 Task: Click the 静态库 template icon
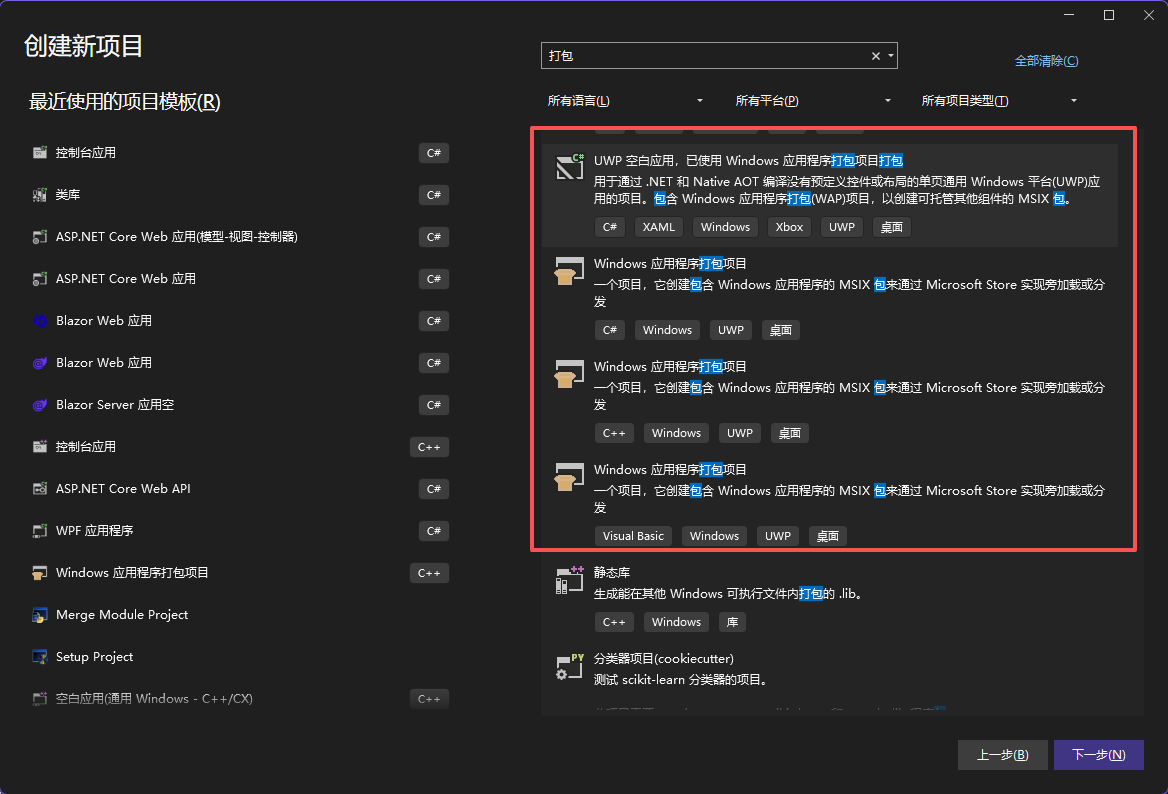(x=570, y=579)
